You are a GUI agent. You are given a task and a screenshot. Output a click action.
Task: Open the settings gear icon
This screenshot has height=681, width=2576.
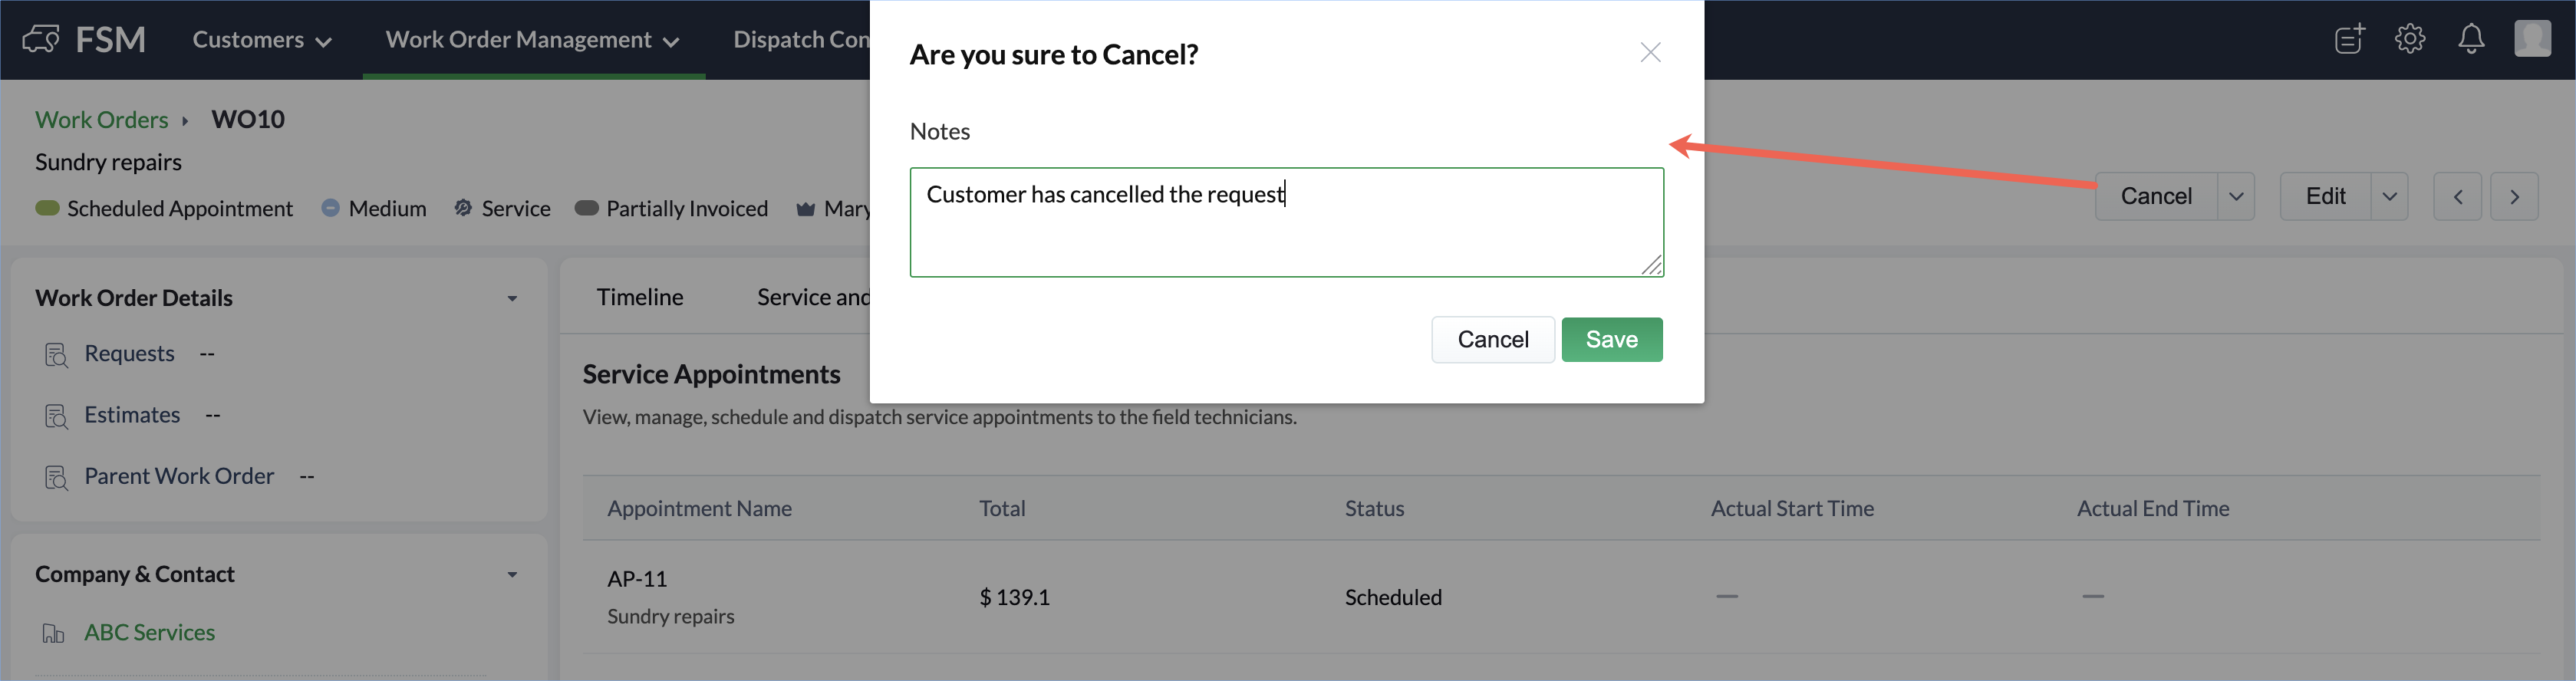2410,39
